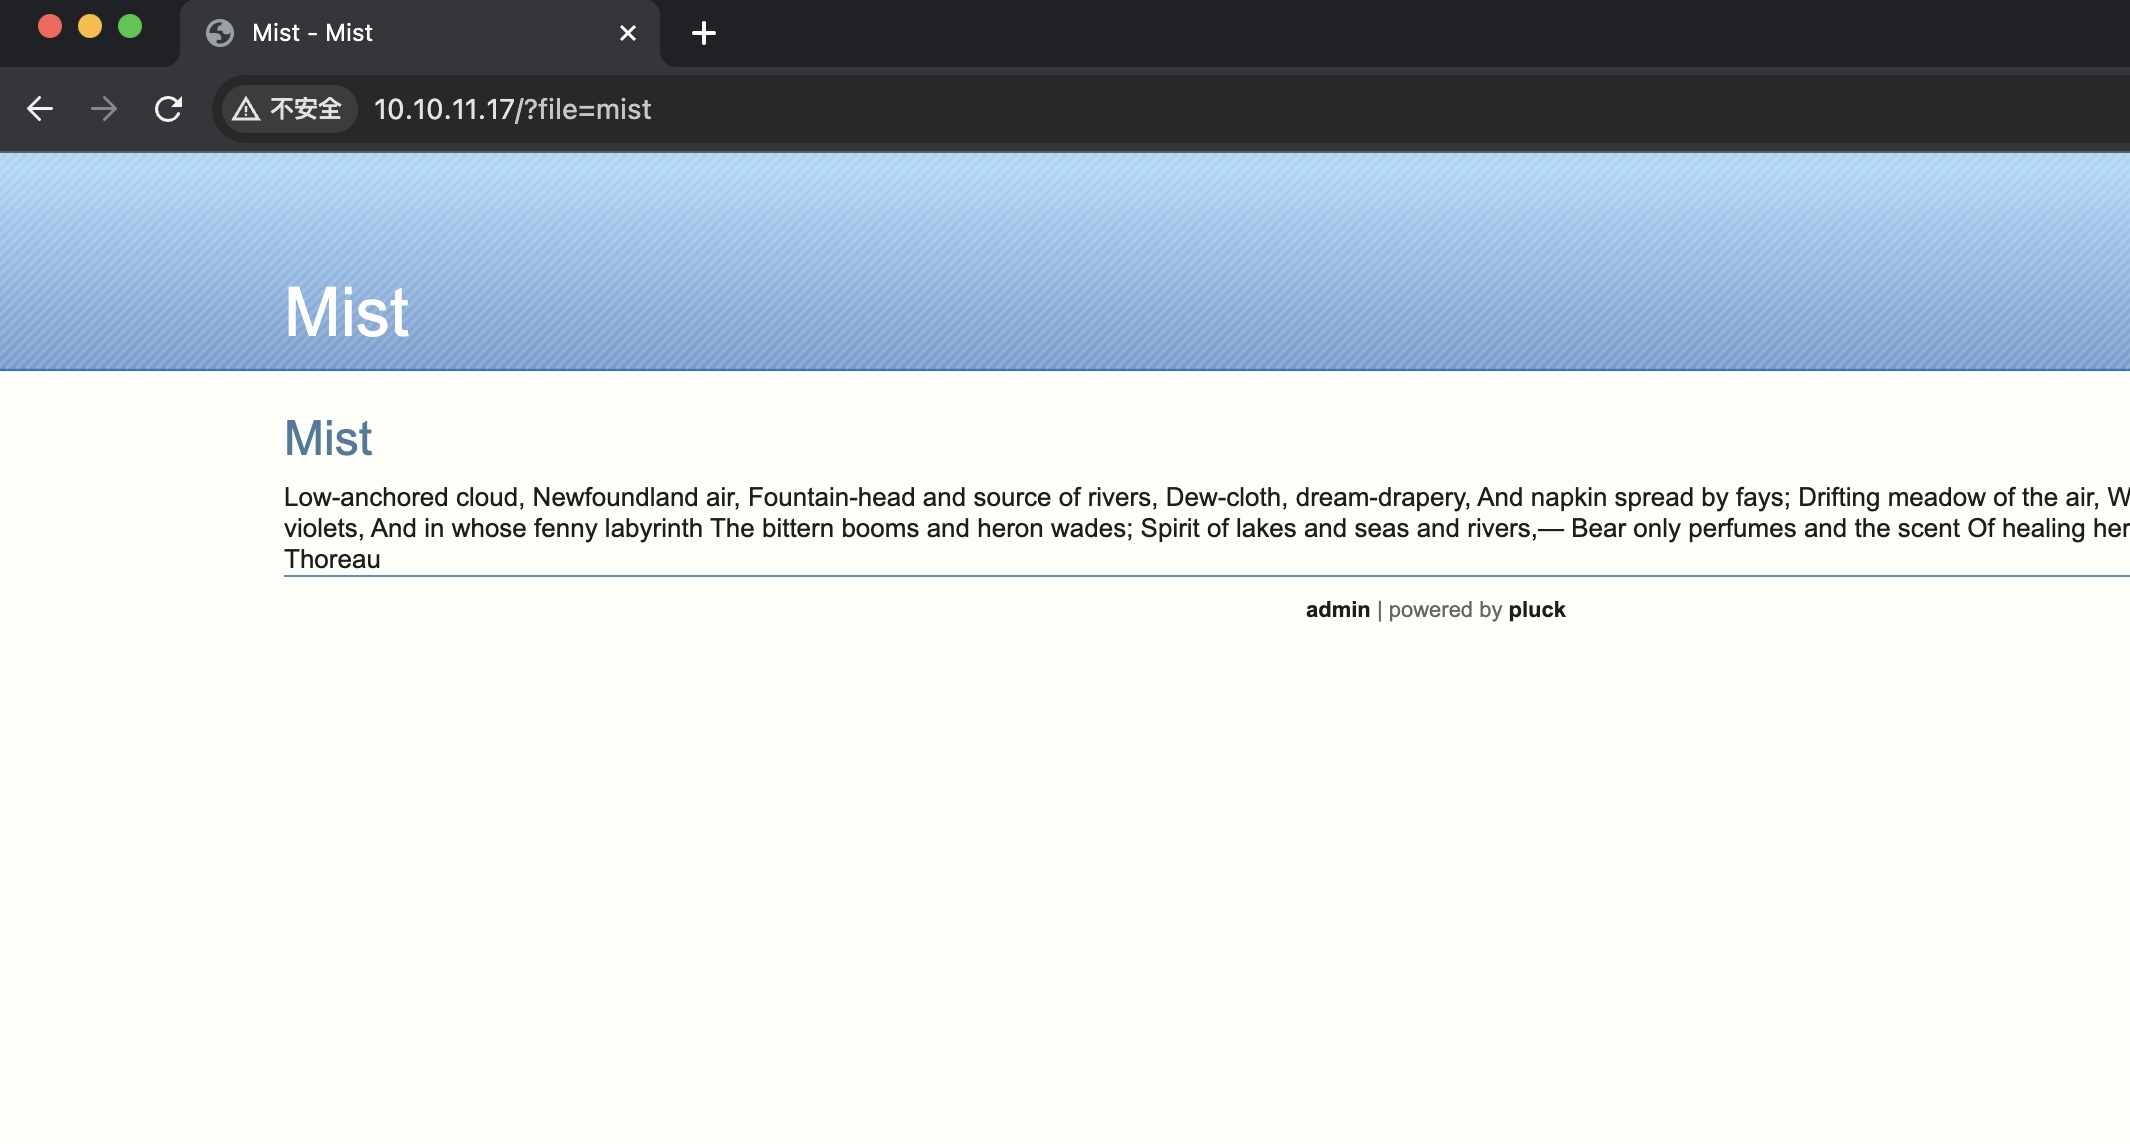Screen dimensions: 2130x1144
Task: Follow the pluck link in footer
Action: point(1536,610)
